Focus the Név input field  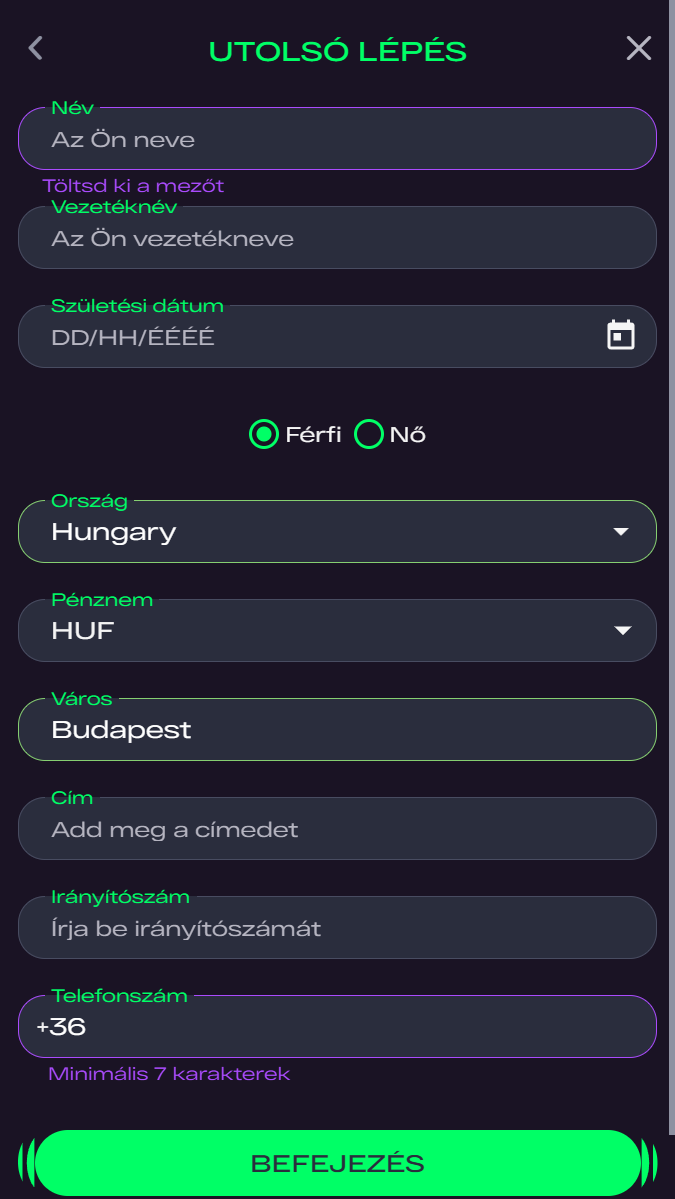pyautogui.click(x=336, y=139)
